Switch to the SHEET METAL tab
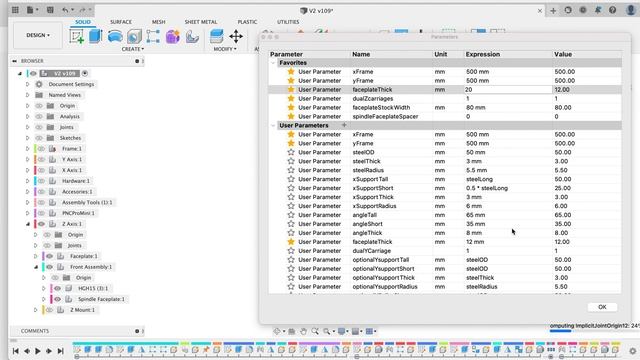Viewport: 640px width, 360px height. pyautogui.click(x=201, y=22)
